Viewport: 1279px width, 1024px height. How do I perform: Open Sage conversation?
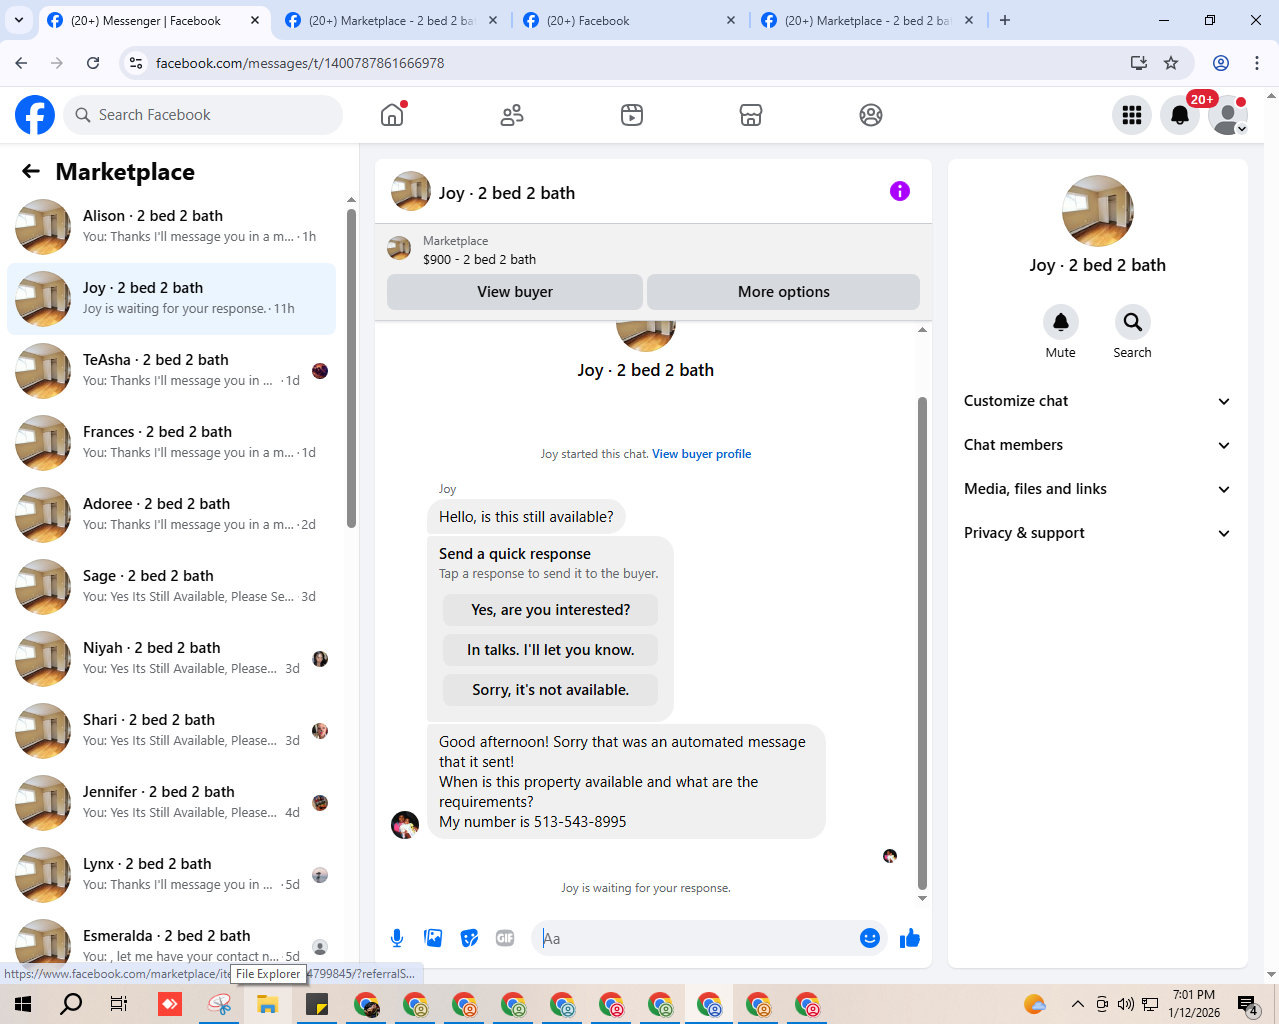point(172,587)
